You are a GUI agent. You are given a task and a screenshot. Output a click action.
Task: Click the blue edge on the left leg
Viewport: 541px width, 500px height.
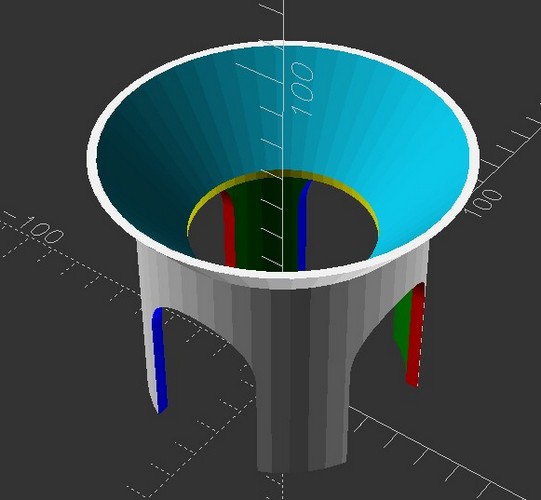(x=159, y=359)
